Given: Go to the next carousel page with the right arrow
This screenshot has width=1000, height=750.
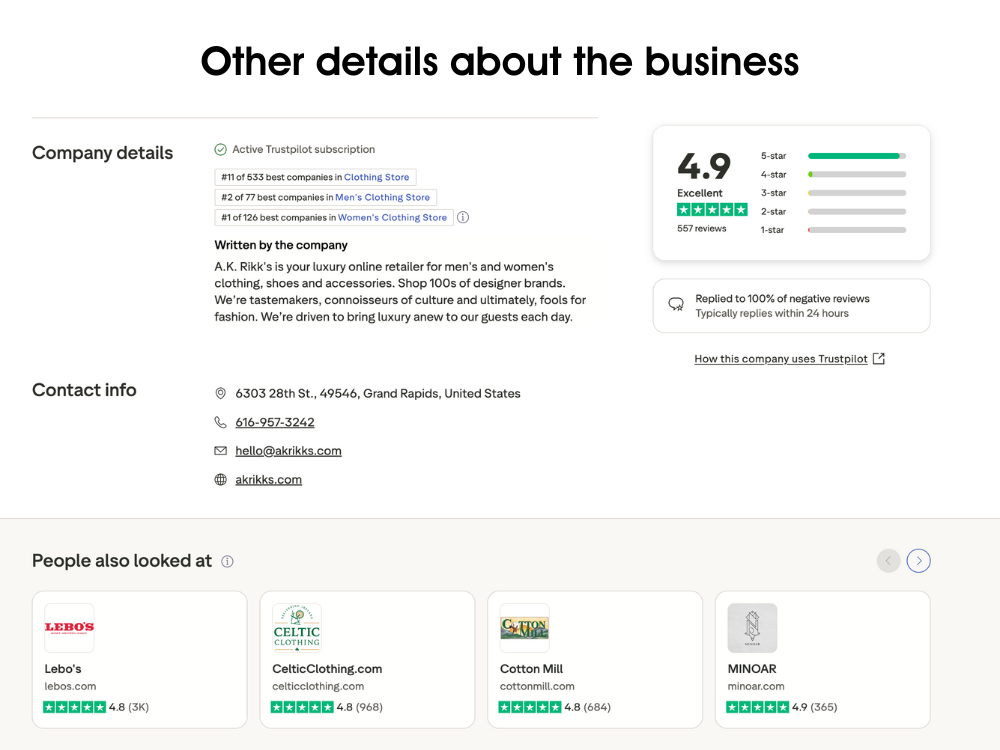Looking at the screenshot, I should 918,561.
